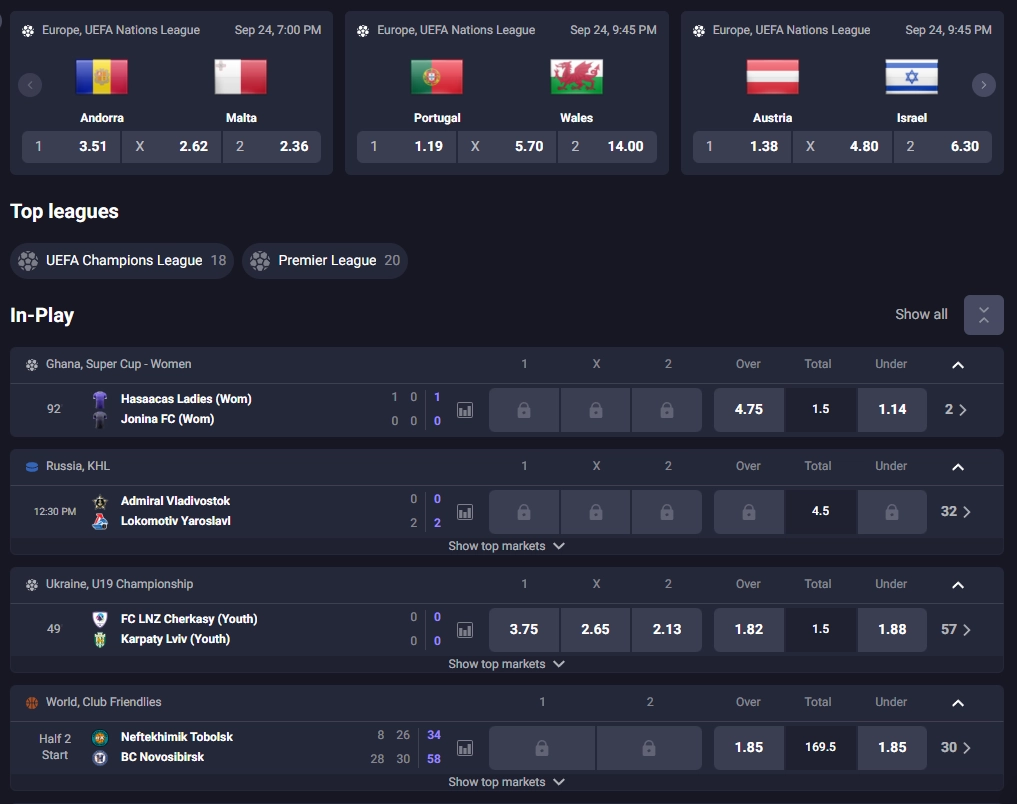
Task: Collapse all In-Play sections with the toggle button
Action: 983,315
